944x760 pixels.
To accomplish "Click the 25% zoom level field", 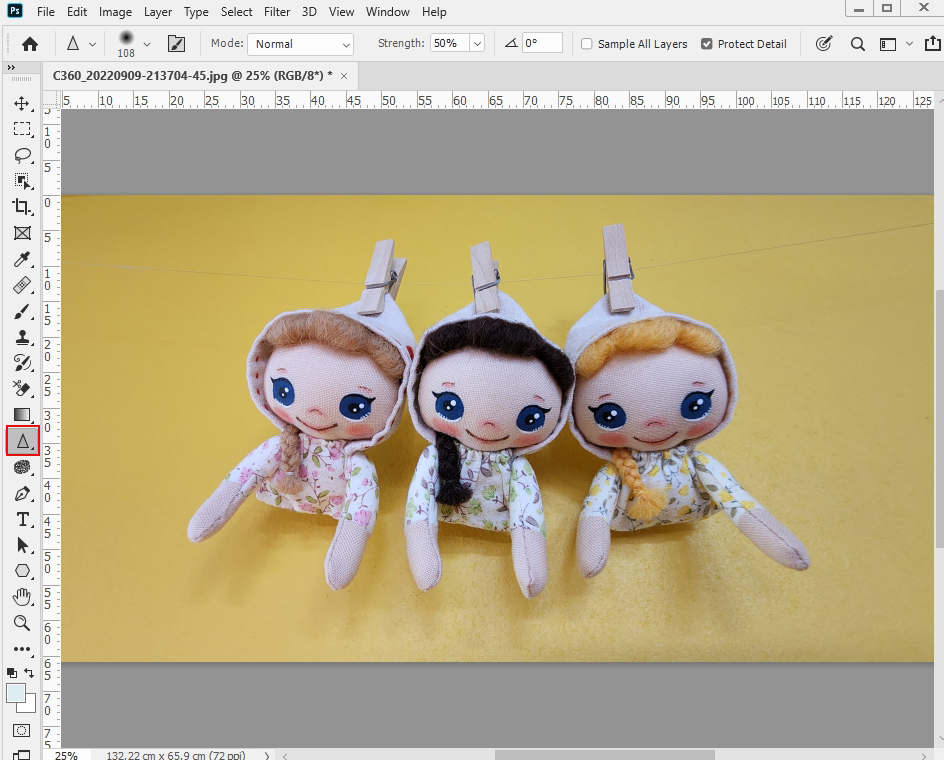I will point(66,755).
